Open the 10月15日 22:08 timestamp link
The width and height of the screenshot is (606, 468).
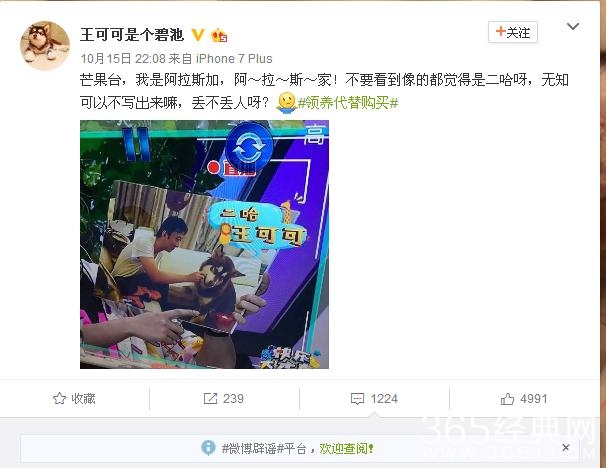[123, 58]
